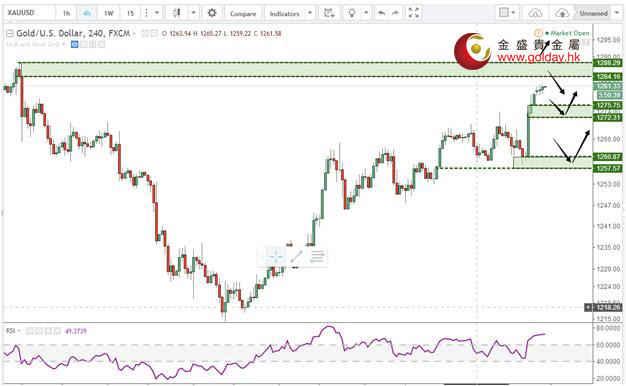The width and height of the screenshot is (626, 386).
Task: Toggle indicator visibility eye icon
Action: [x=75, y=44]
